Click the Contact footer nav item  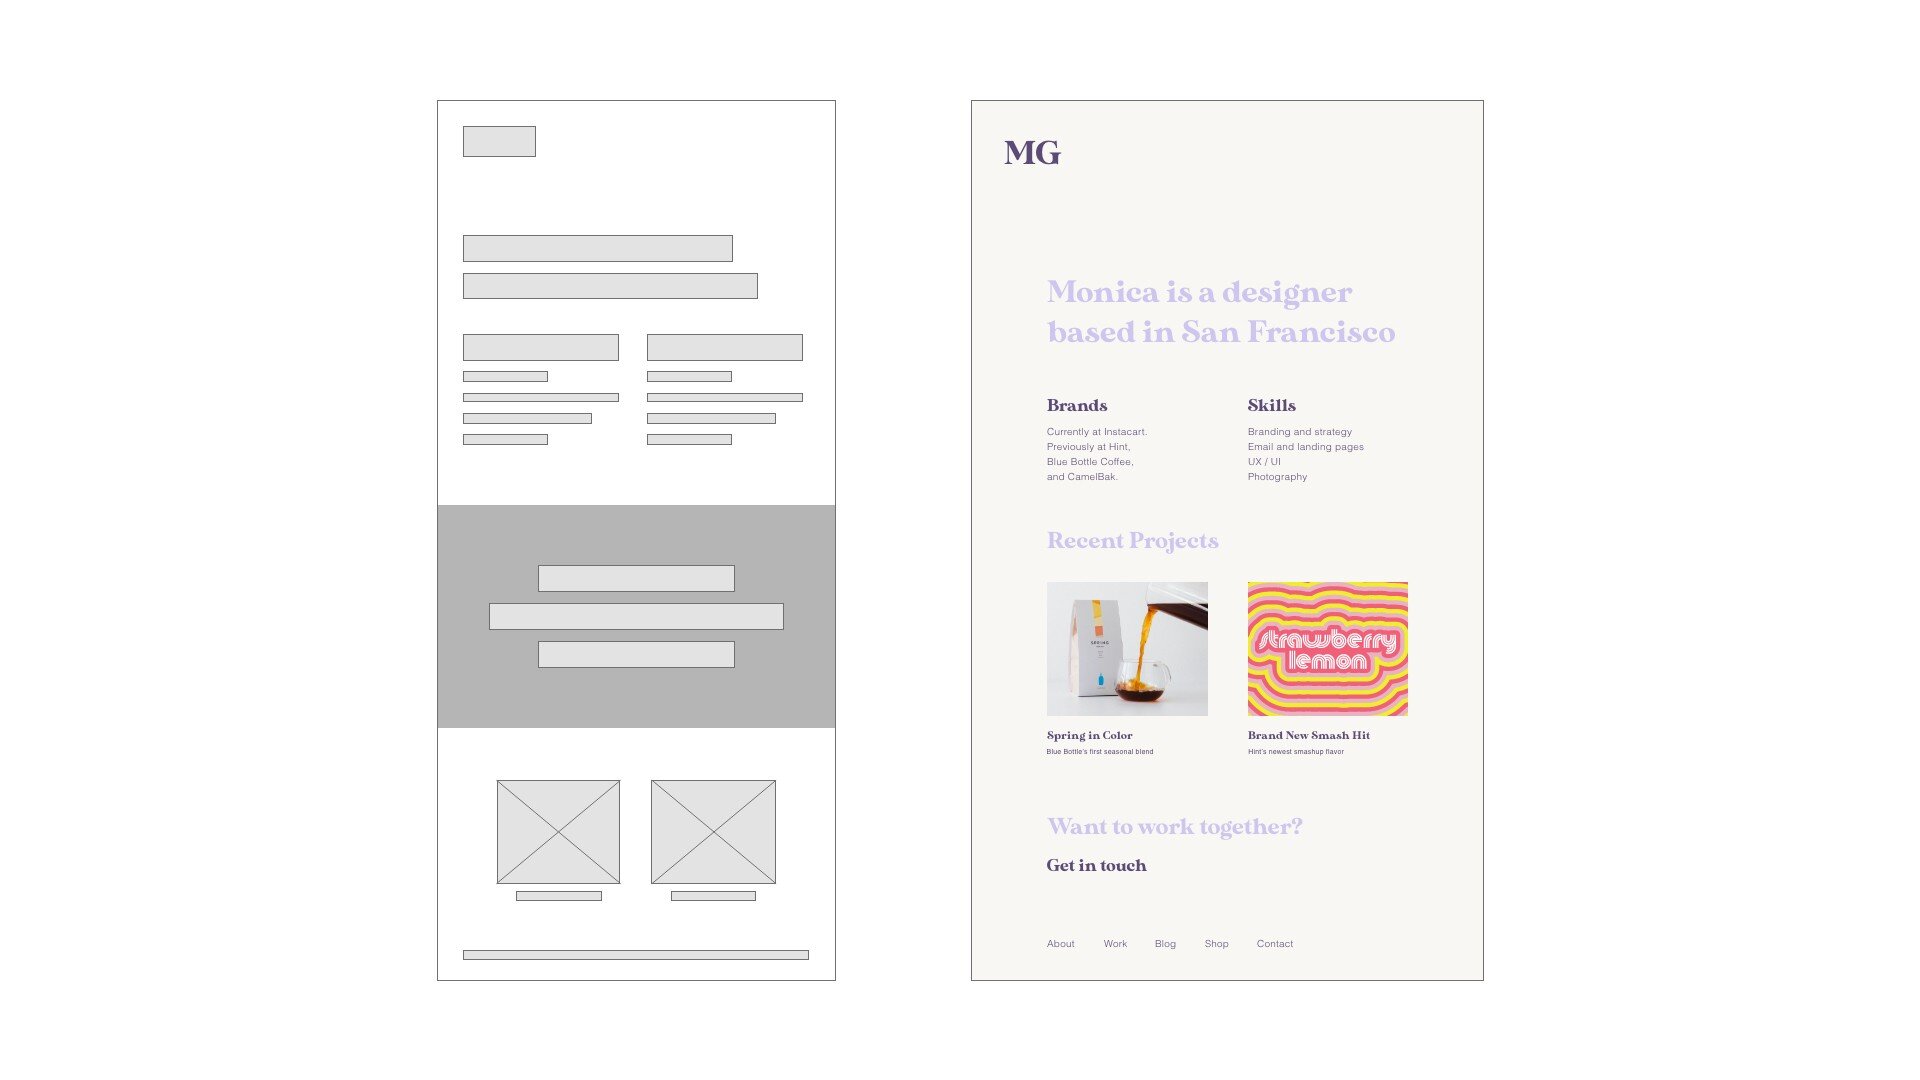(1274, 943)
